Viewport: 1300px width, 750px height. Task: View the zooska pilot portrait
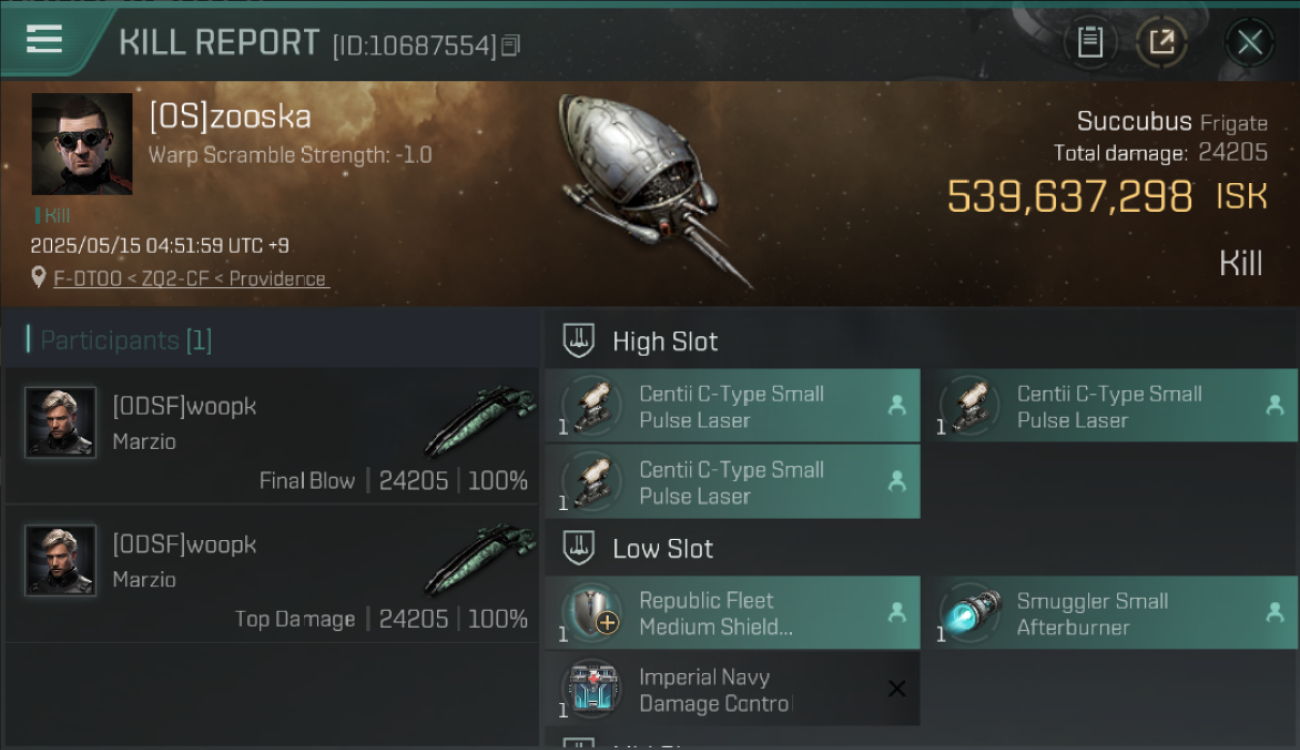[x=82, y=144]
